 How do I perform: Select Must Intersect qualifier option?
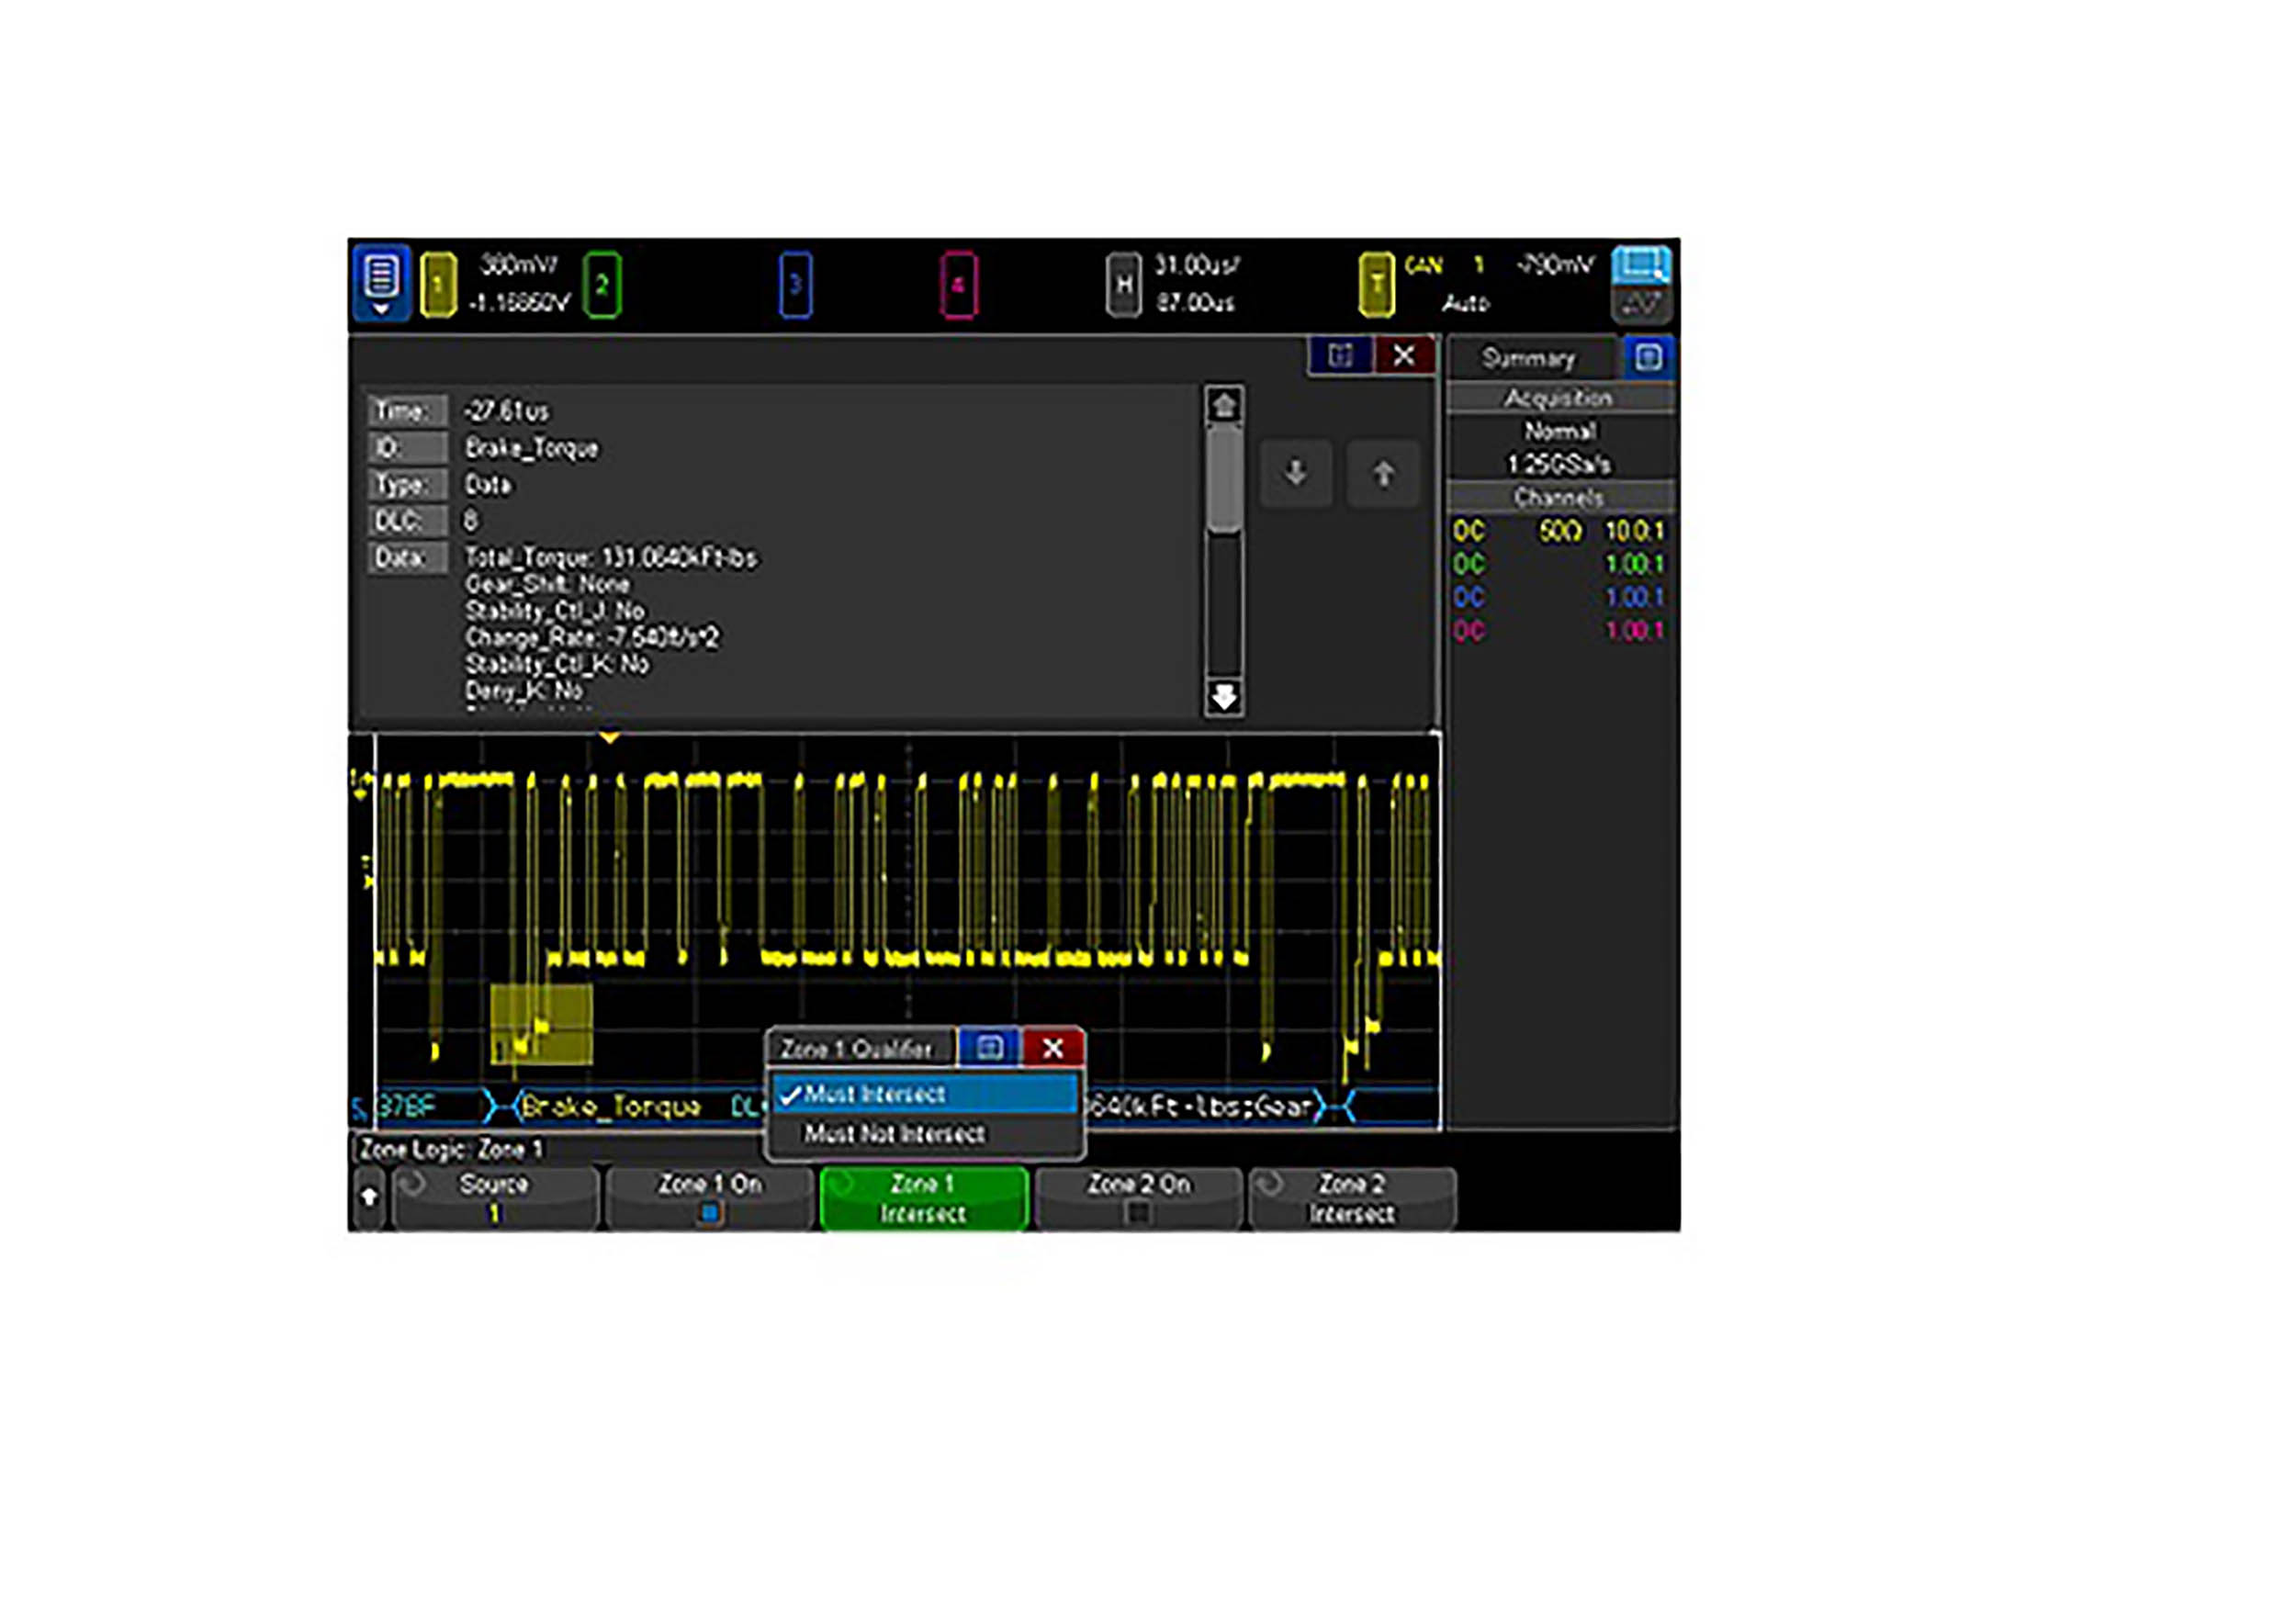point(874,1094)
